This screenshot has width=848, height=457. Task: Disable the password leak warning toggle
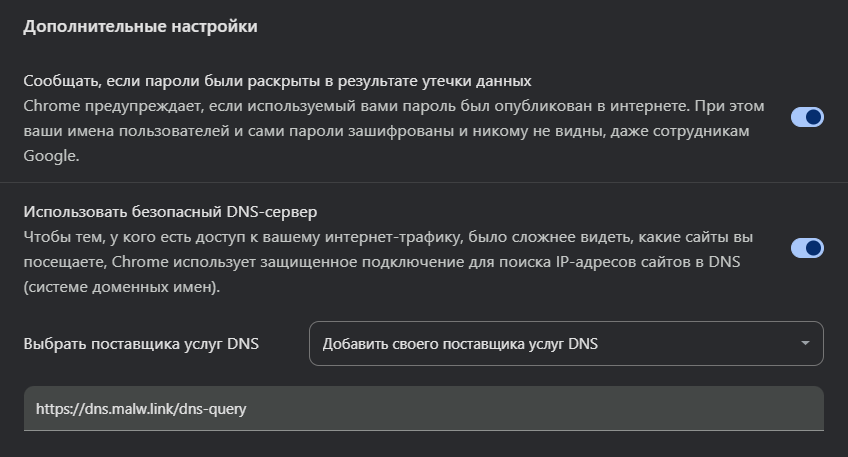(x=807, y=117)
